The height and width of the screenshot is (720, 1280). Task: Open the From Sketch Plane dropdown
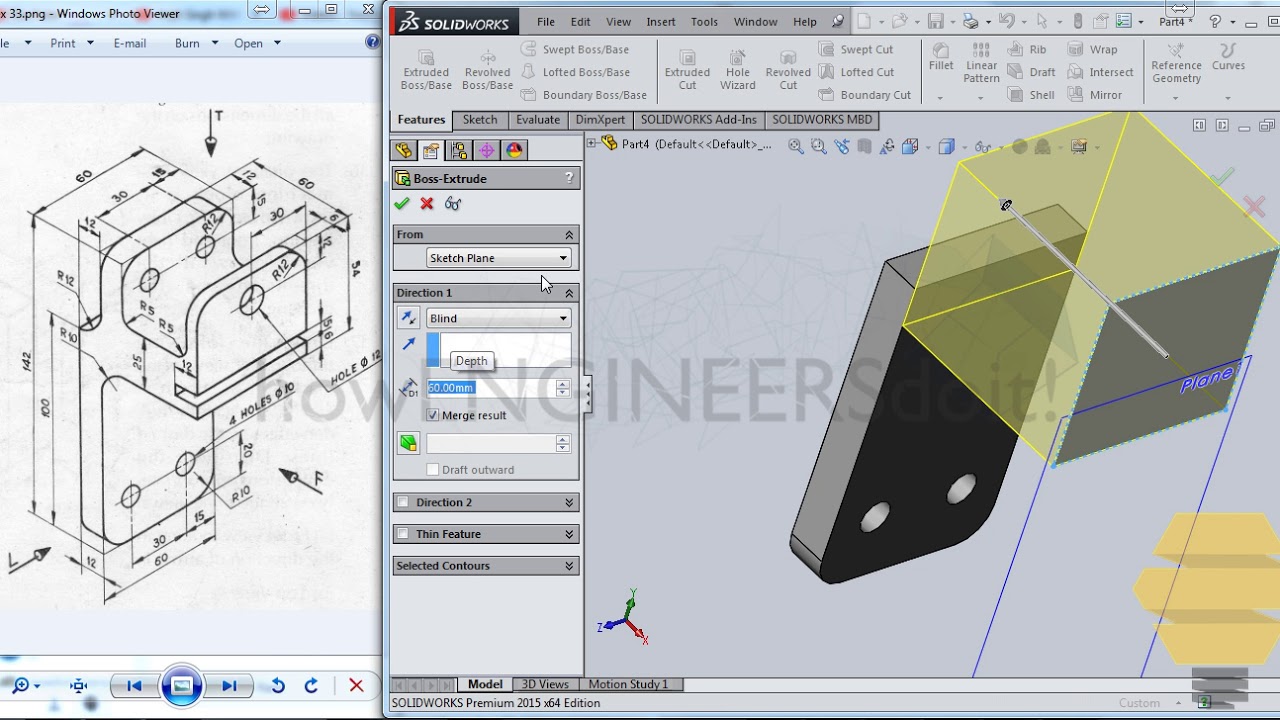pos(499,258)
